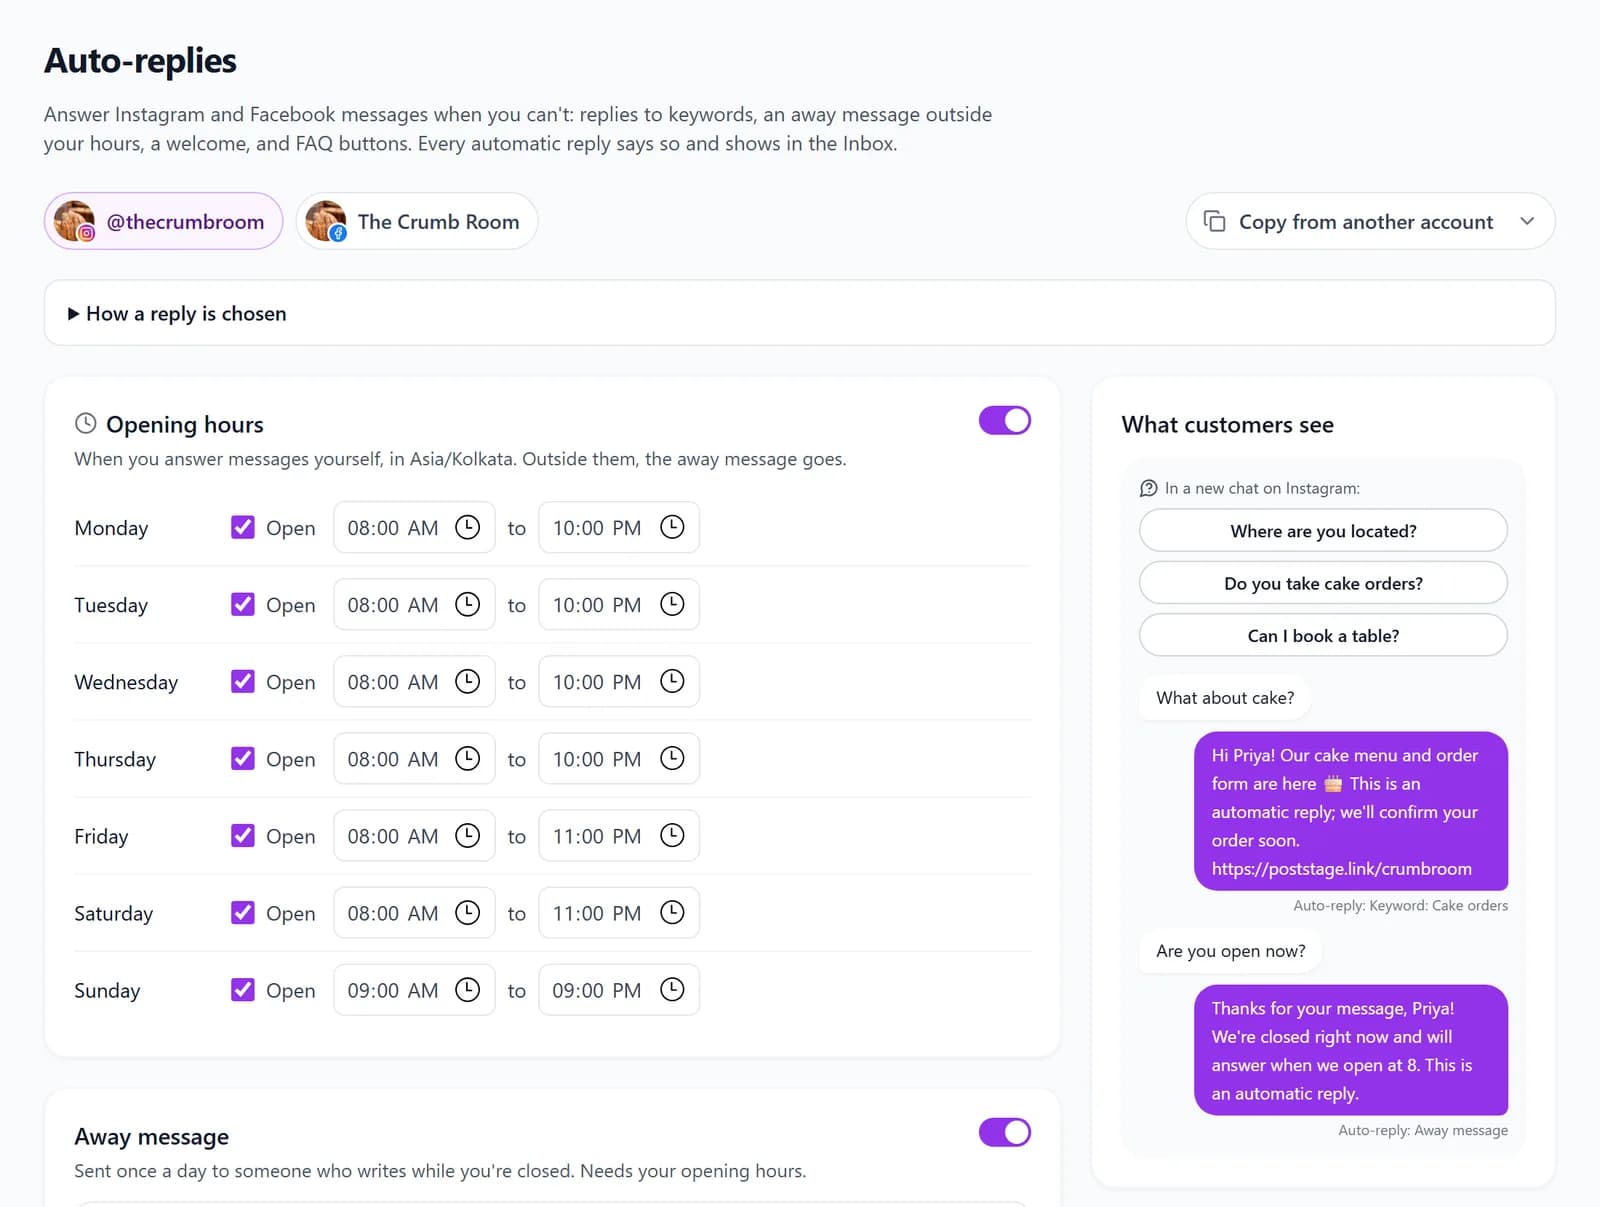Open Wednesday opening time clock picker
This screenshot has width=1600, height=1207.
(x=468, y=681)
